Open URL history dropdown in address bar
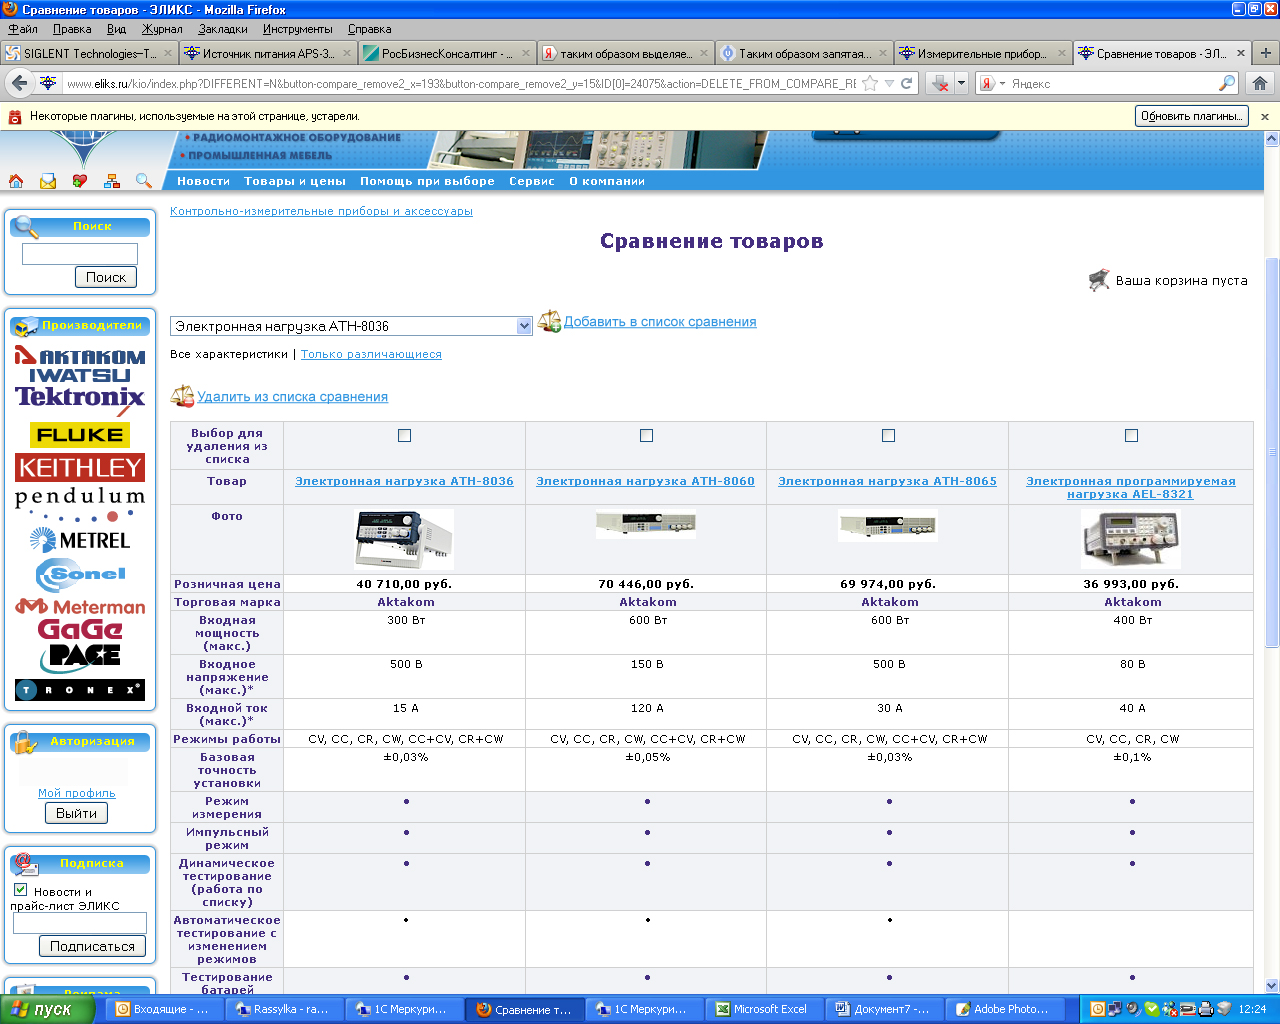Image resolution: width=1280 pixels, height=1024 pixels. click(889, 84)
